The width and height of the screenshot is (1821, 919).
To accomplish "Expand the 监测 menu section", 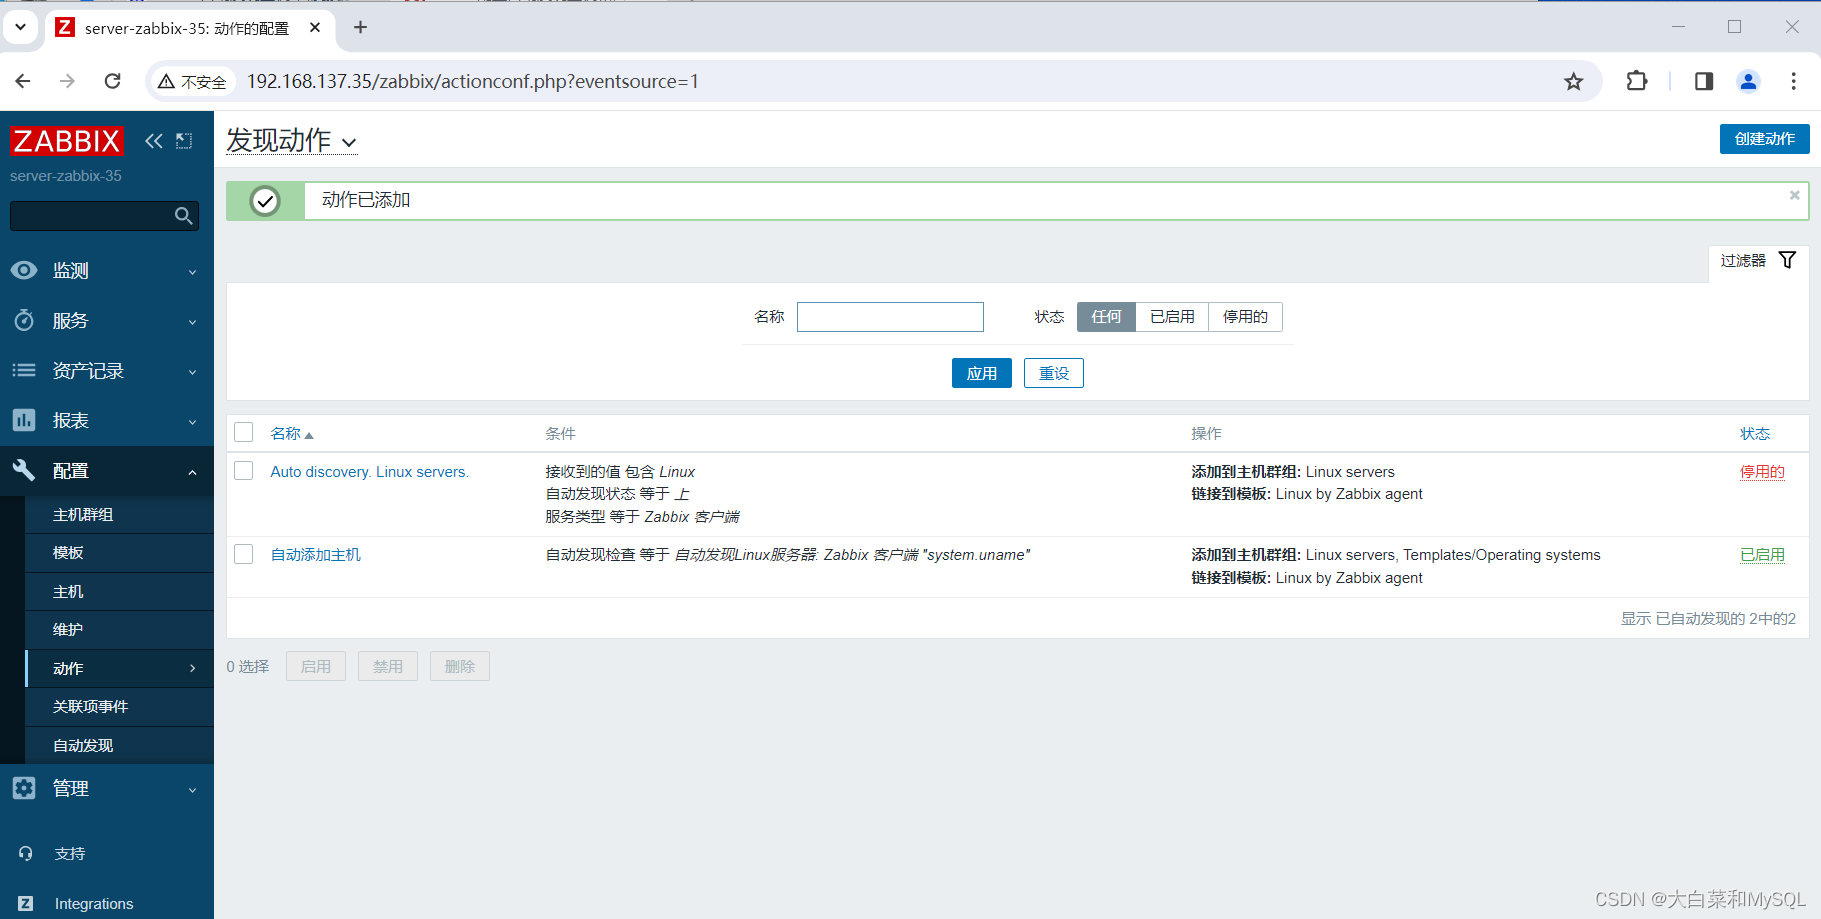I will point(193,271).
